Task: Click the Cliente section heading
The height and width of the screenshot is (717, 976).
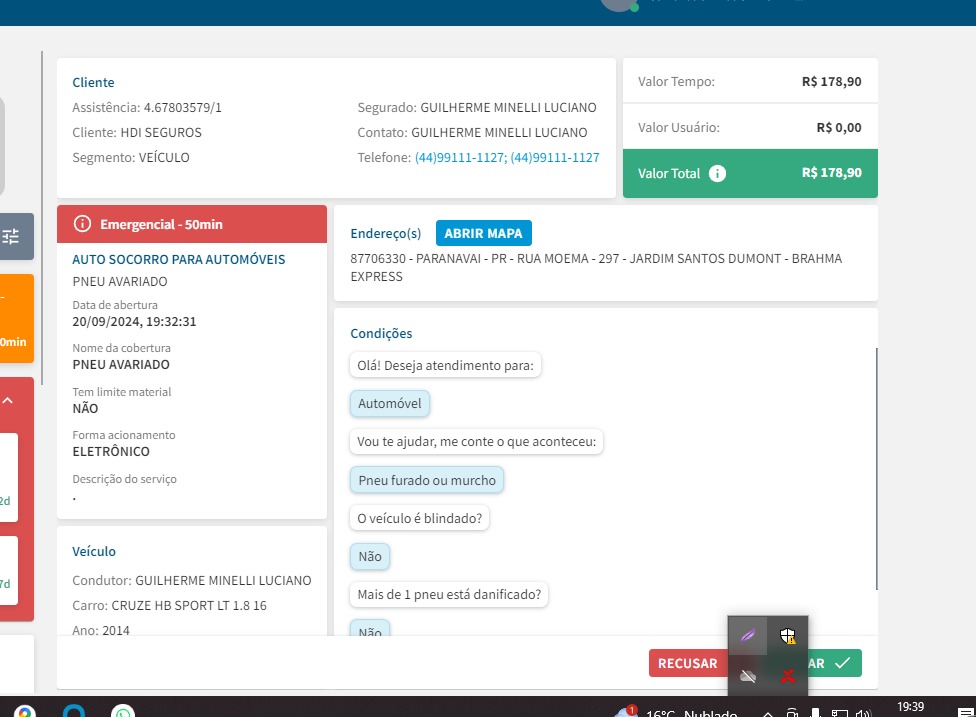Action: 93,82
